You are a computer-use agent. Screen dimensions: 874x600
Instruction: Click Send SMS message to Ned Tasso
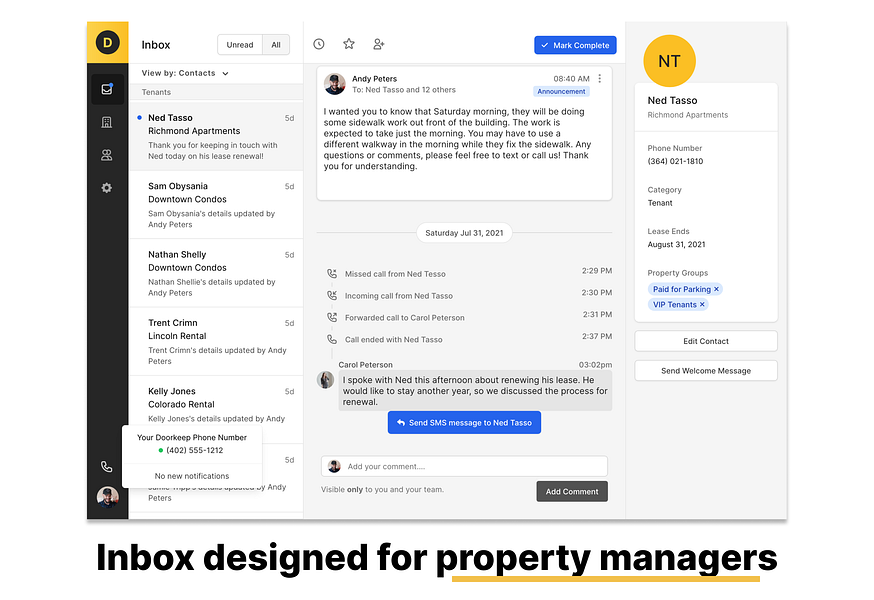(464, 423)
